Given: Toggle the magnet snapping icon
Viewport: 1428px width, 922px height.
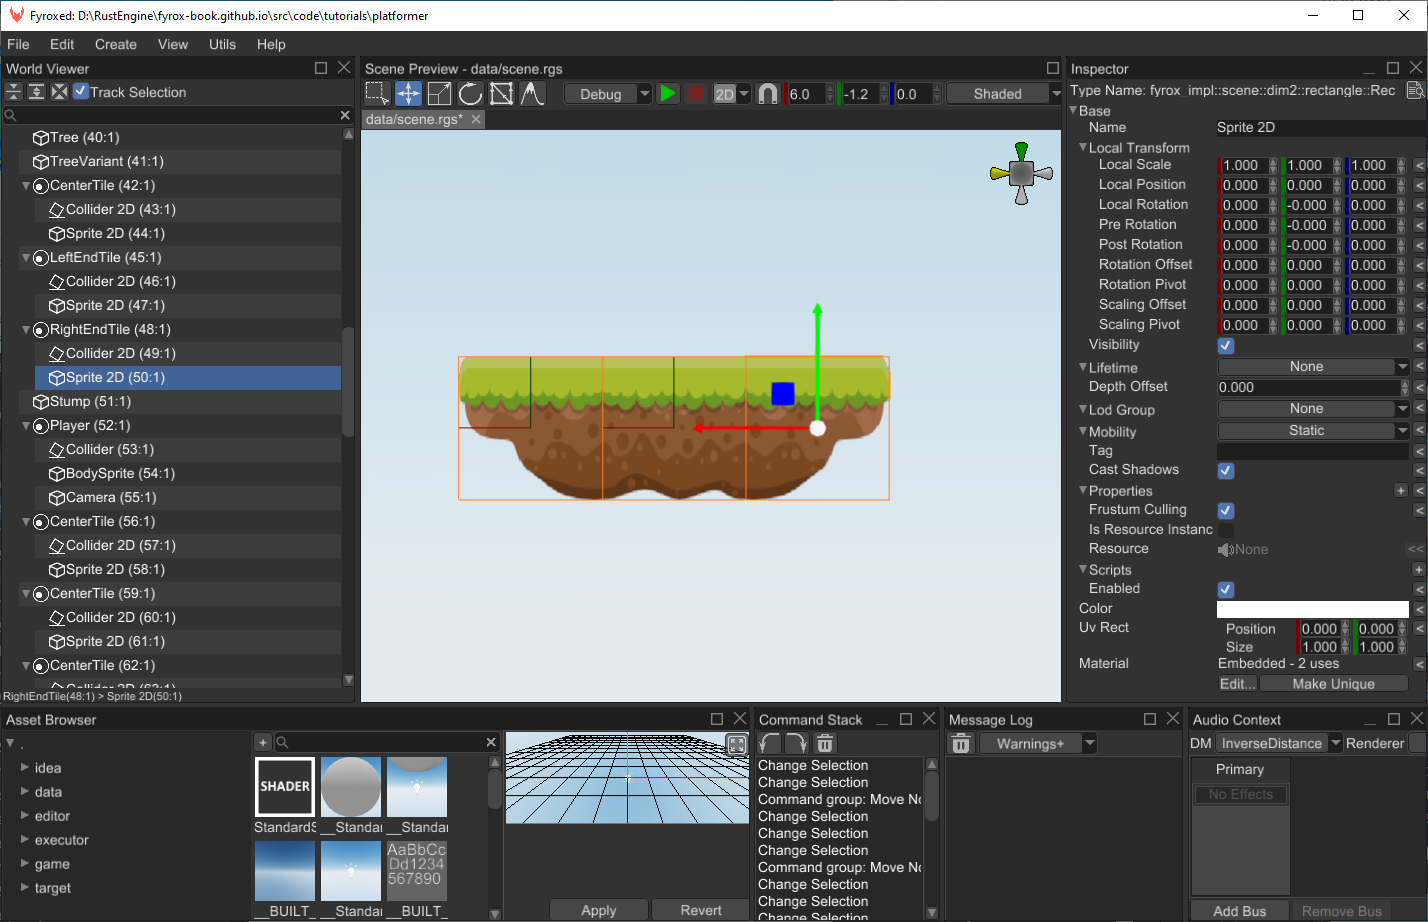Looking at the screenshot, I should click(x=768, y=93).
